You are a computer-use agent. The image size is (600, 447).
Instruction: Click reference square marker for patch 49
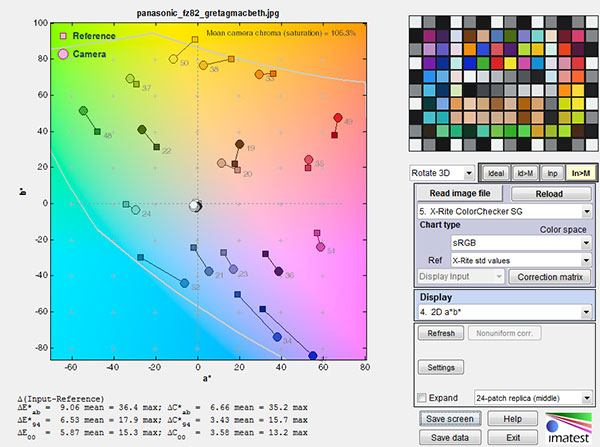click(334, 135)
